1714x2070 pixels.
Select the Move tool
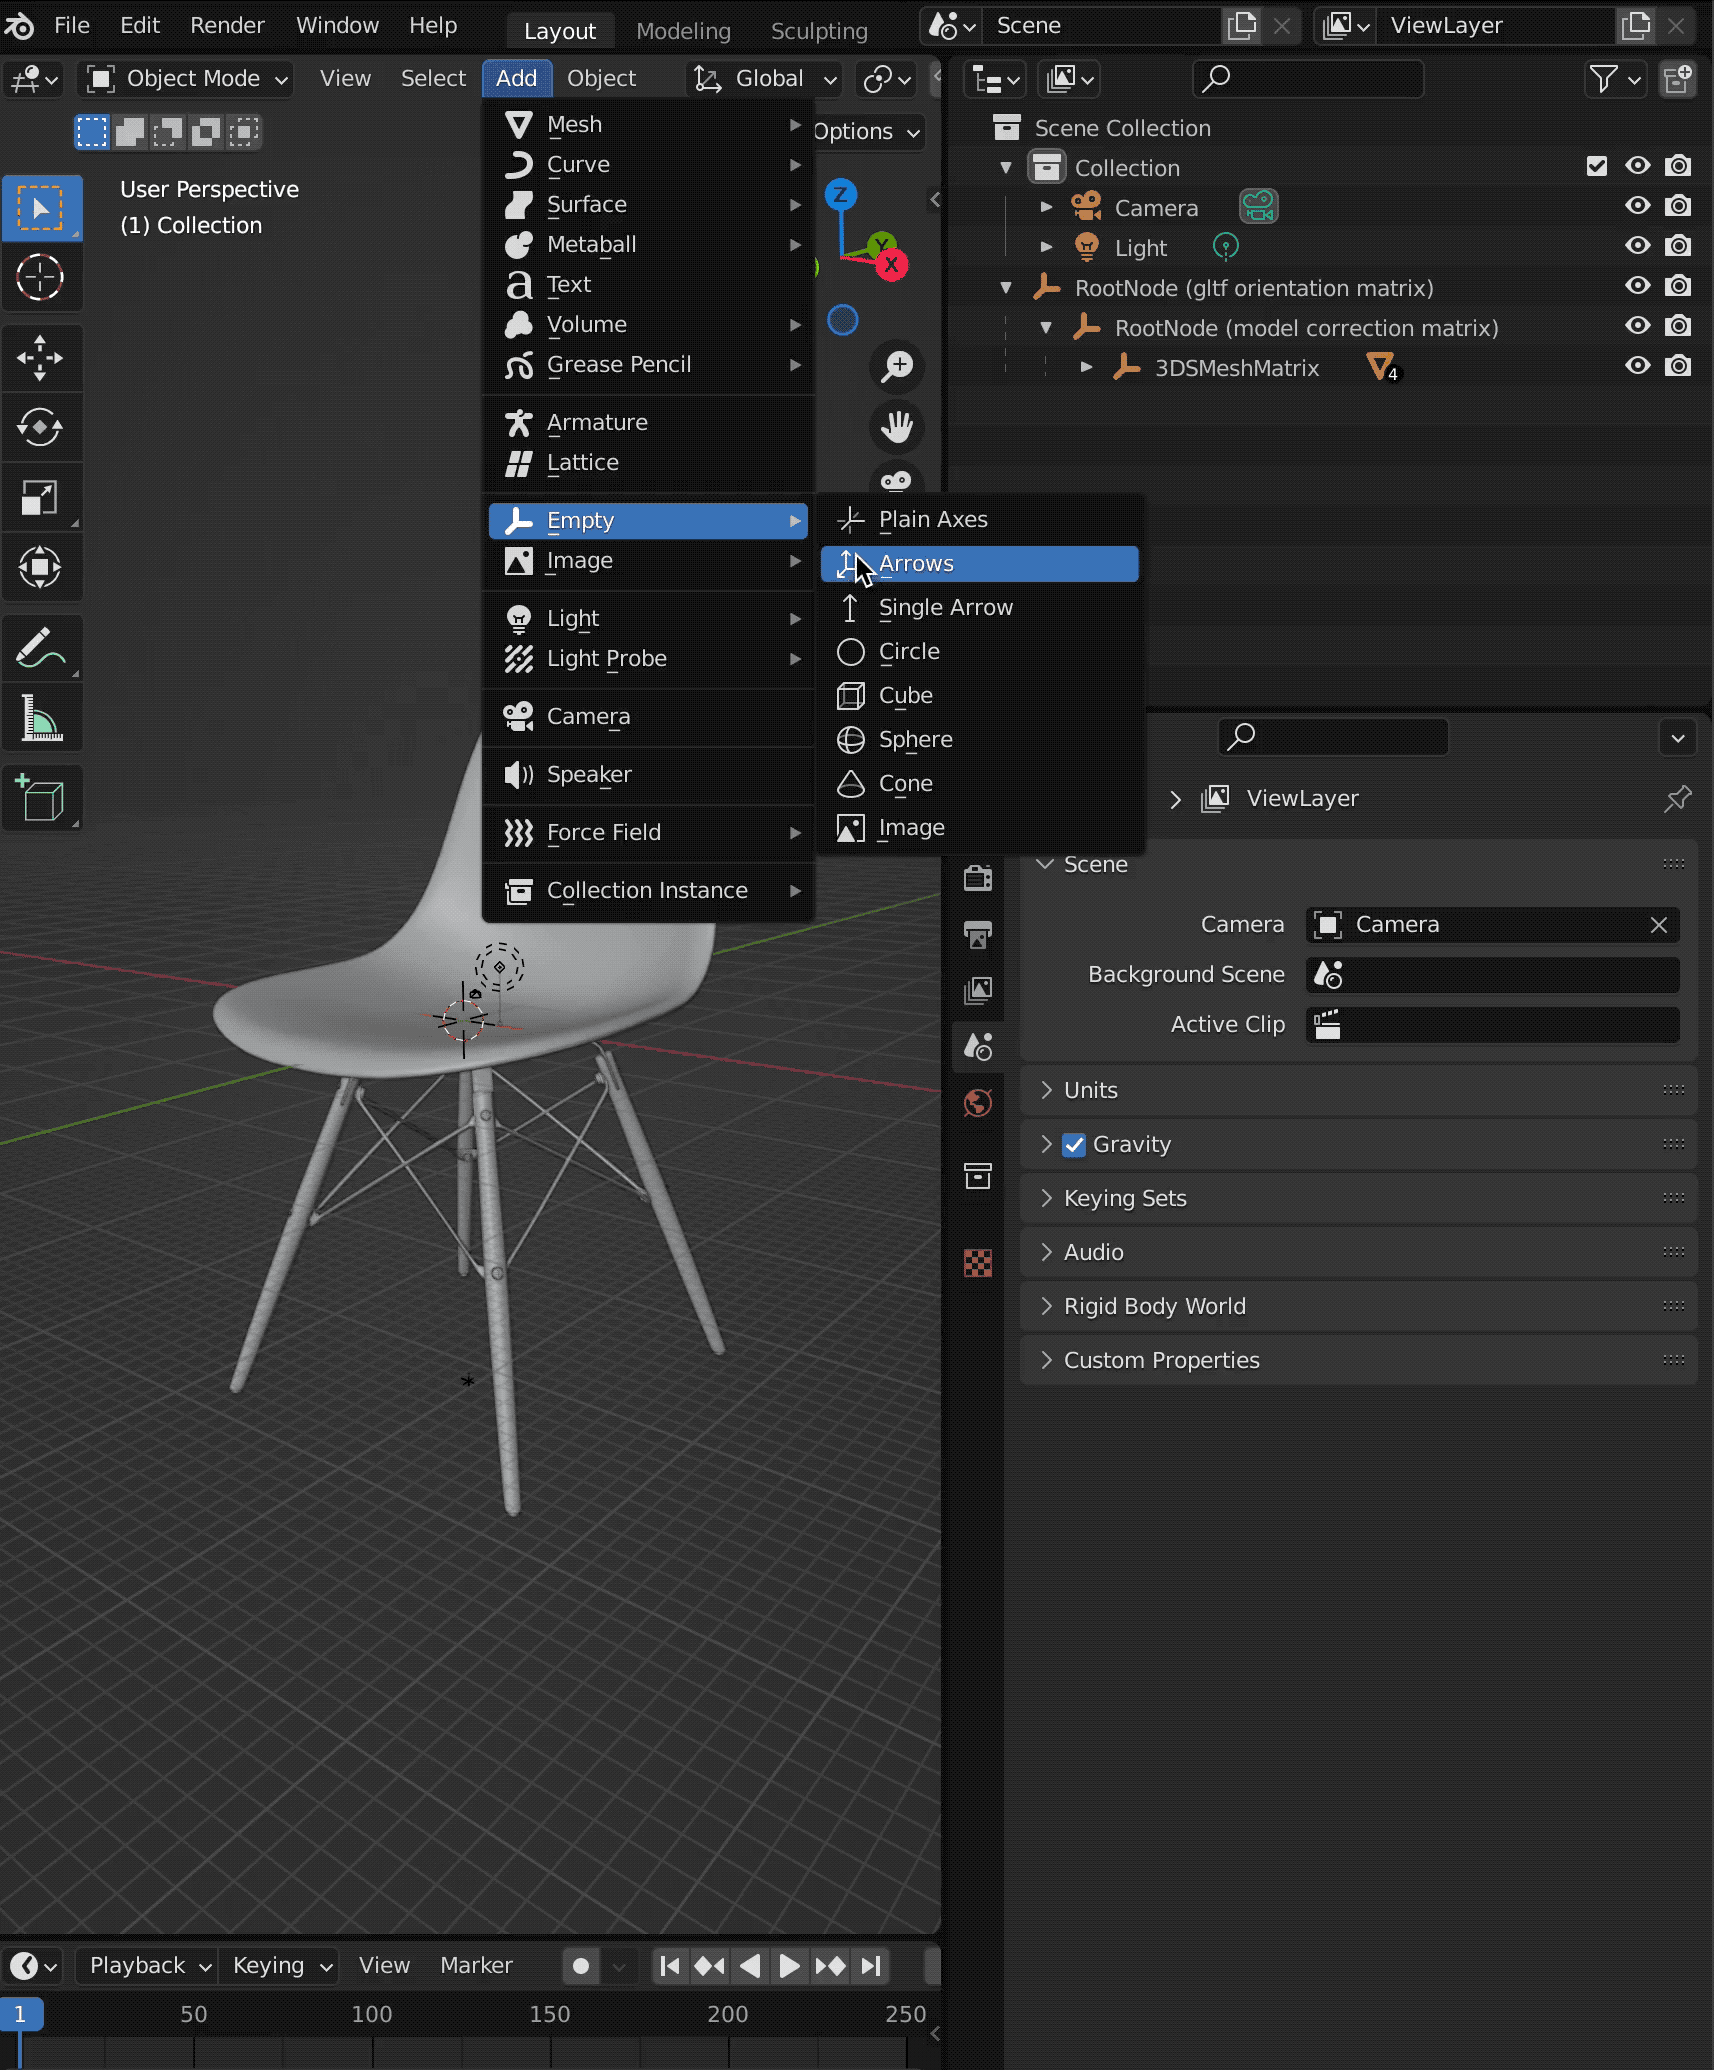[41, 357]
